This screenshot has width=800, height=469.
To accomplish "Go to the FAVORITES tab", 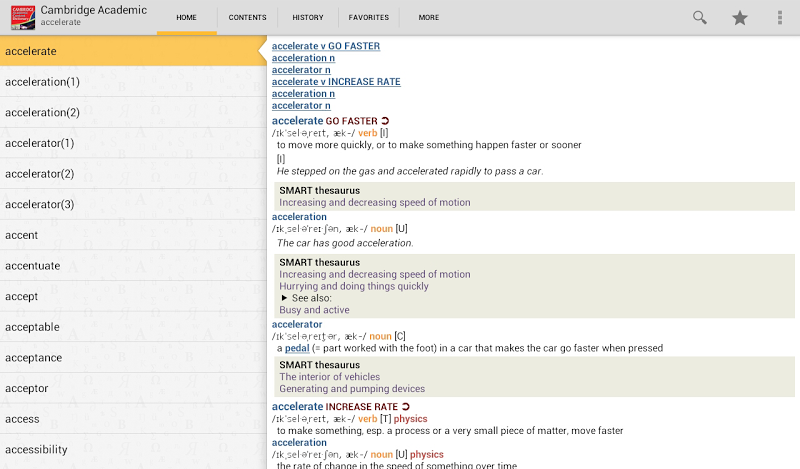I will 368,17.
